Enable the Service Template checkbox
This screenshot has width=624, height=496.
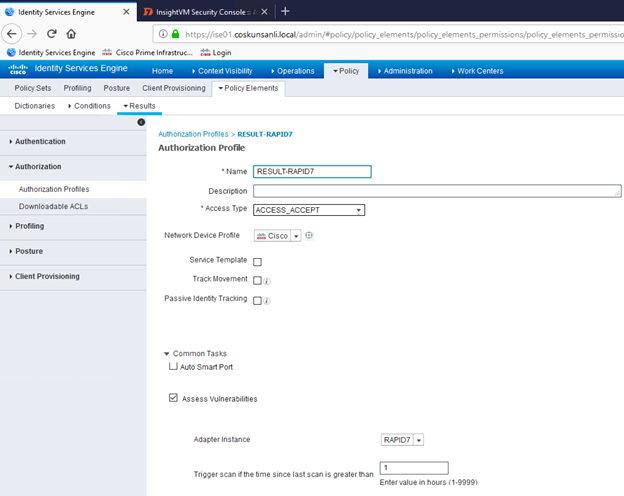tap(257, 262)
